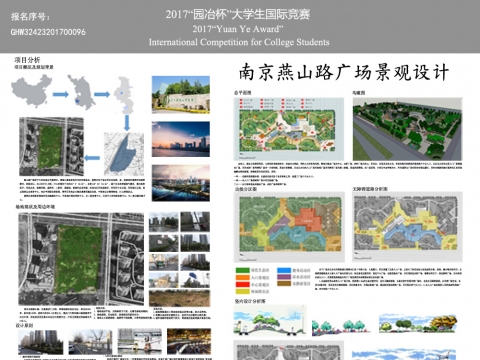
Task: Open the section drawing with golden tree
Action: coord(418,323)
